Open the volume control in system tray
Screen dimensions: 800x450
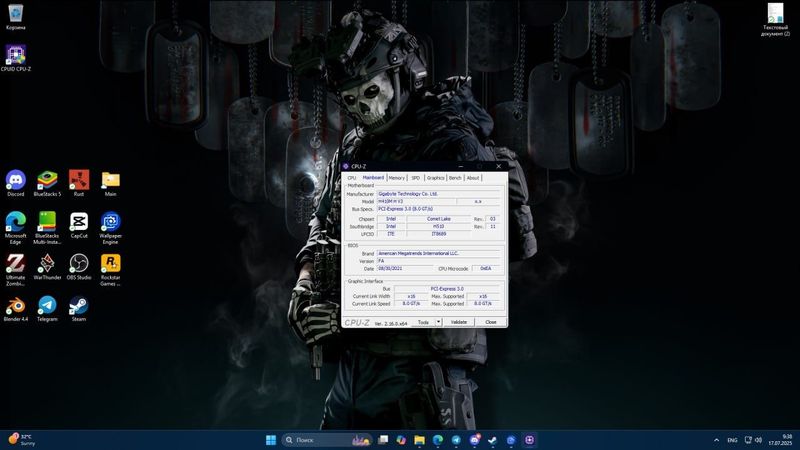click(x=759, y=440)
